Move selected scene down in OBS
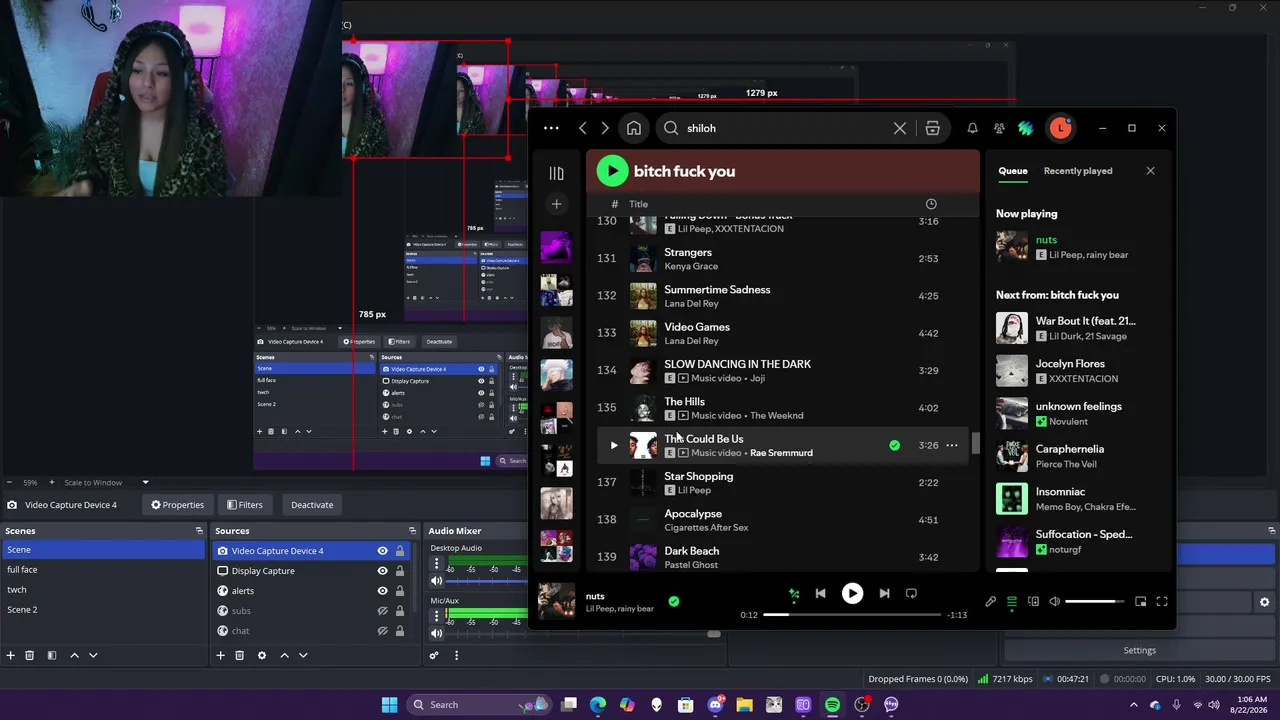This screenshot has height=720, width=1280. click(x=93, y=656)
